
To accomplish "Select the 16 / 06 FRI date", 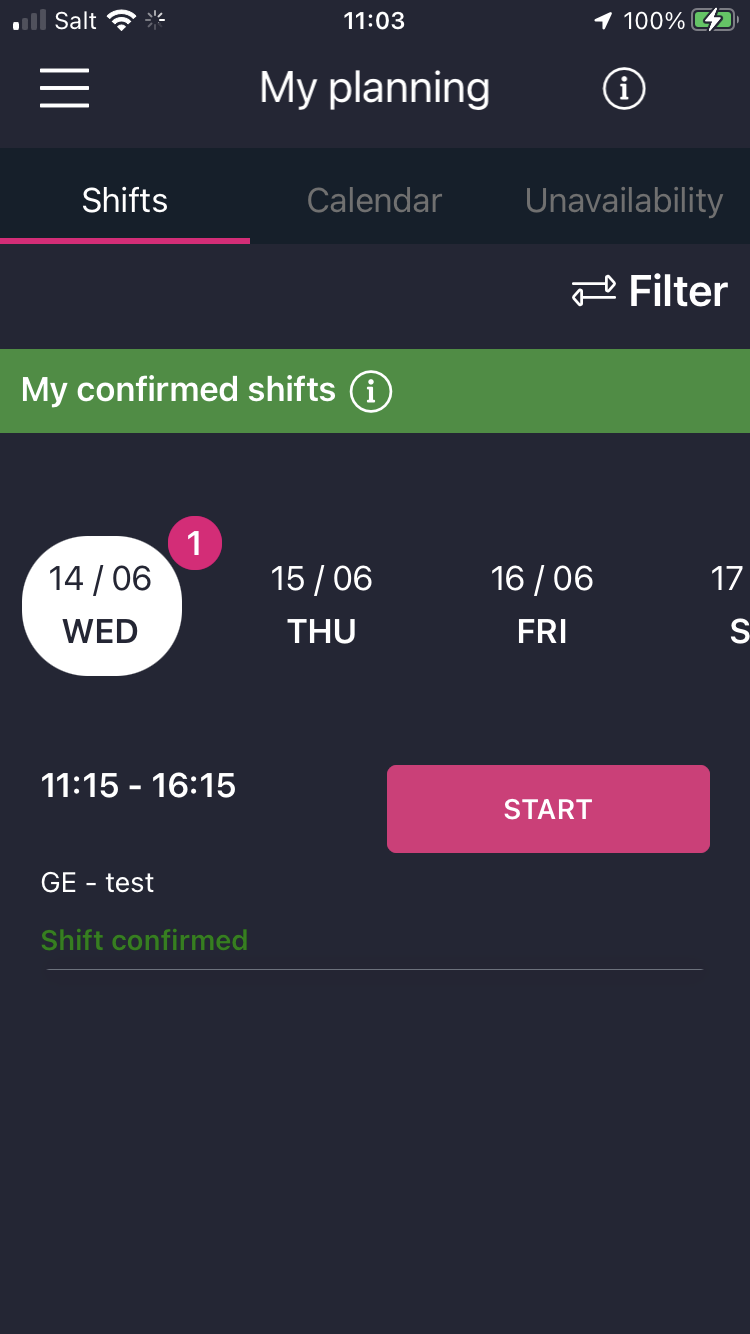I will pyautogui.click(x=542, y=605).
